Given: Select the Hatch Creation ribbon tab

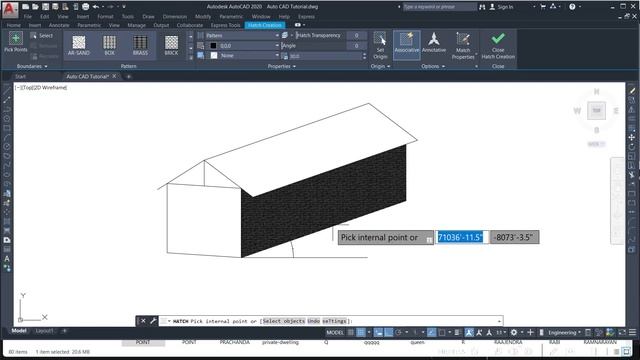Looking at the screenshot, I should coord(265,25).
